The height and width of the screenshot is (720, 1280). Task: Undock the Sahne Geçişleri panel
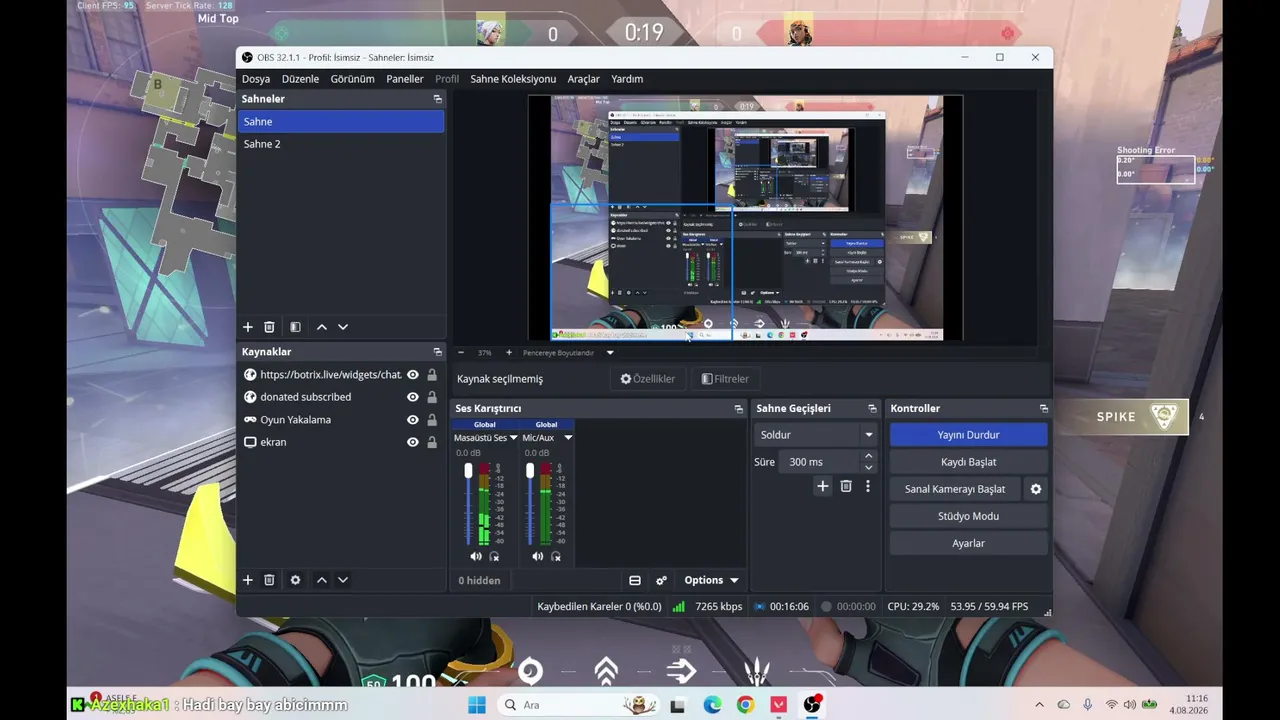tap(872, 409)
